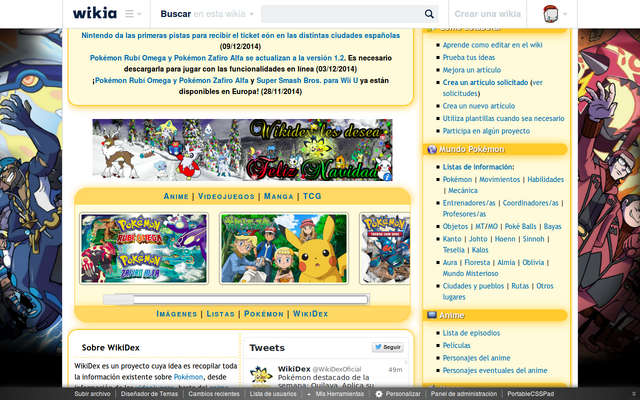Click the Anime section icon in sidebar
640x400 pixels.
point(432,315)
